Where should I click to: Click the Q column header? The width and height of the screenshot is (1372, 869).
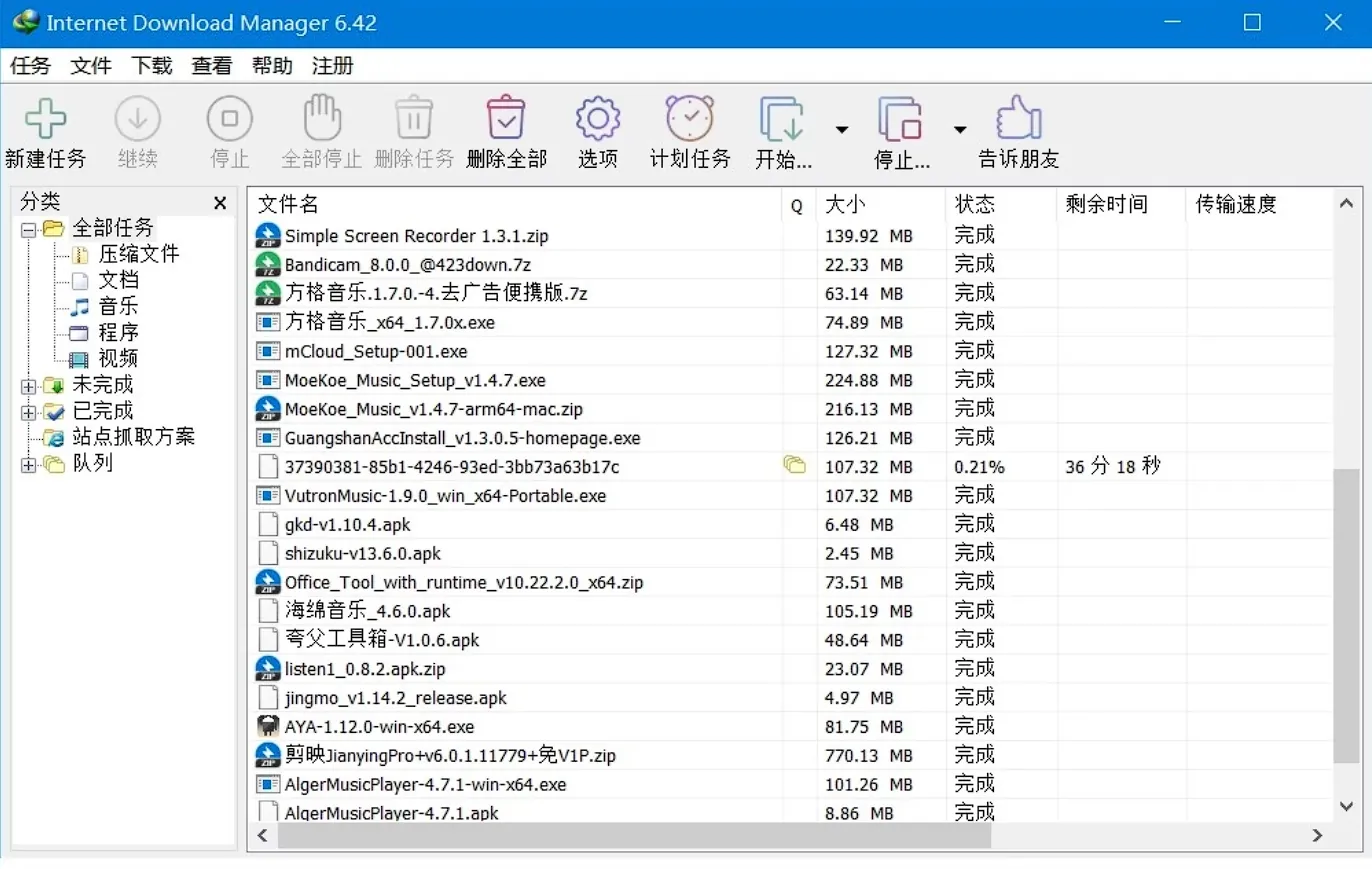click(x=798, y=205)
